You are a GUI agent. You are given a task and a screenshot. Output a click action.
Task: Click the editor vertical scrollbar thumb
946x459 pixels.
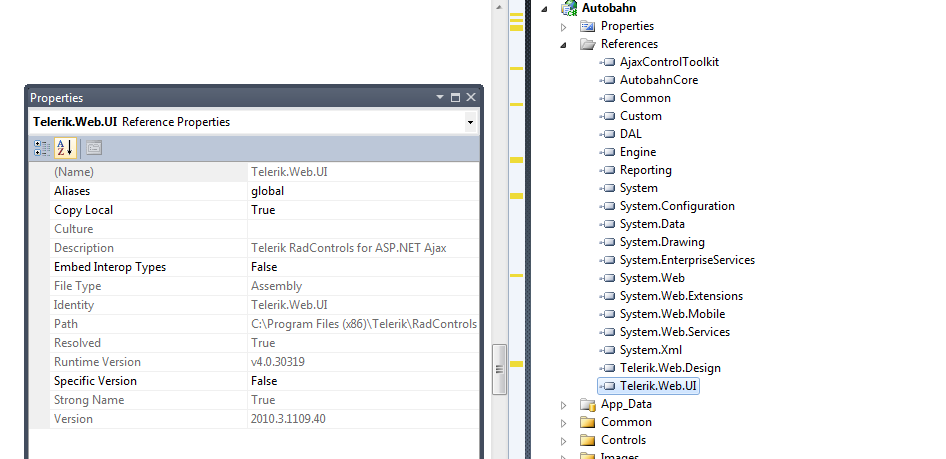tap(501, 368)
